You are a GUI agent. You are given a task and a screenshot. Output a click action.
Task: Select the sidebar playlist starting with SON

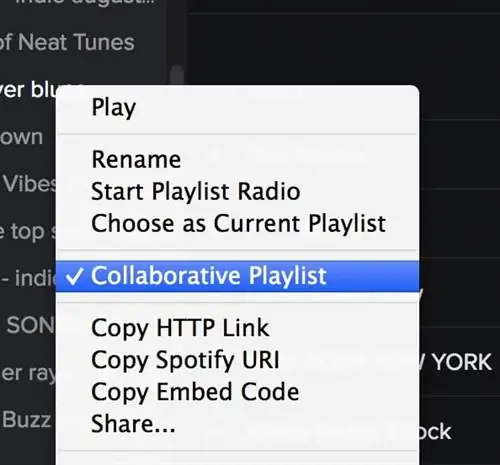pyautogui.click(x=31, y=325)
